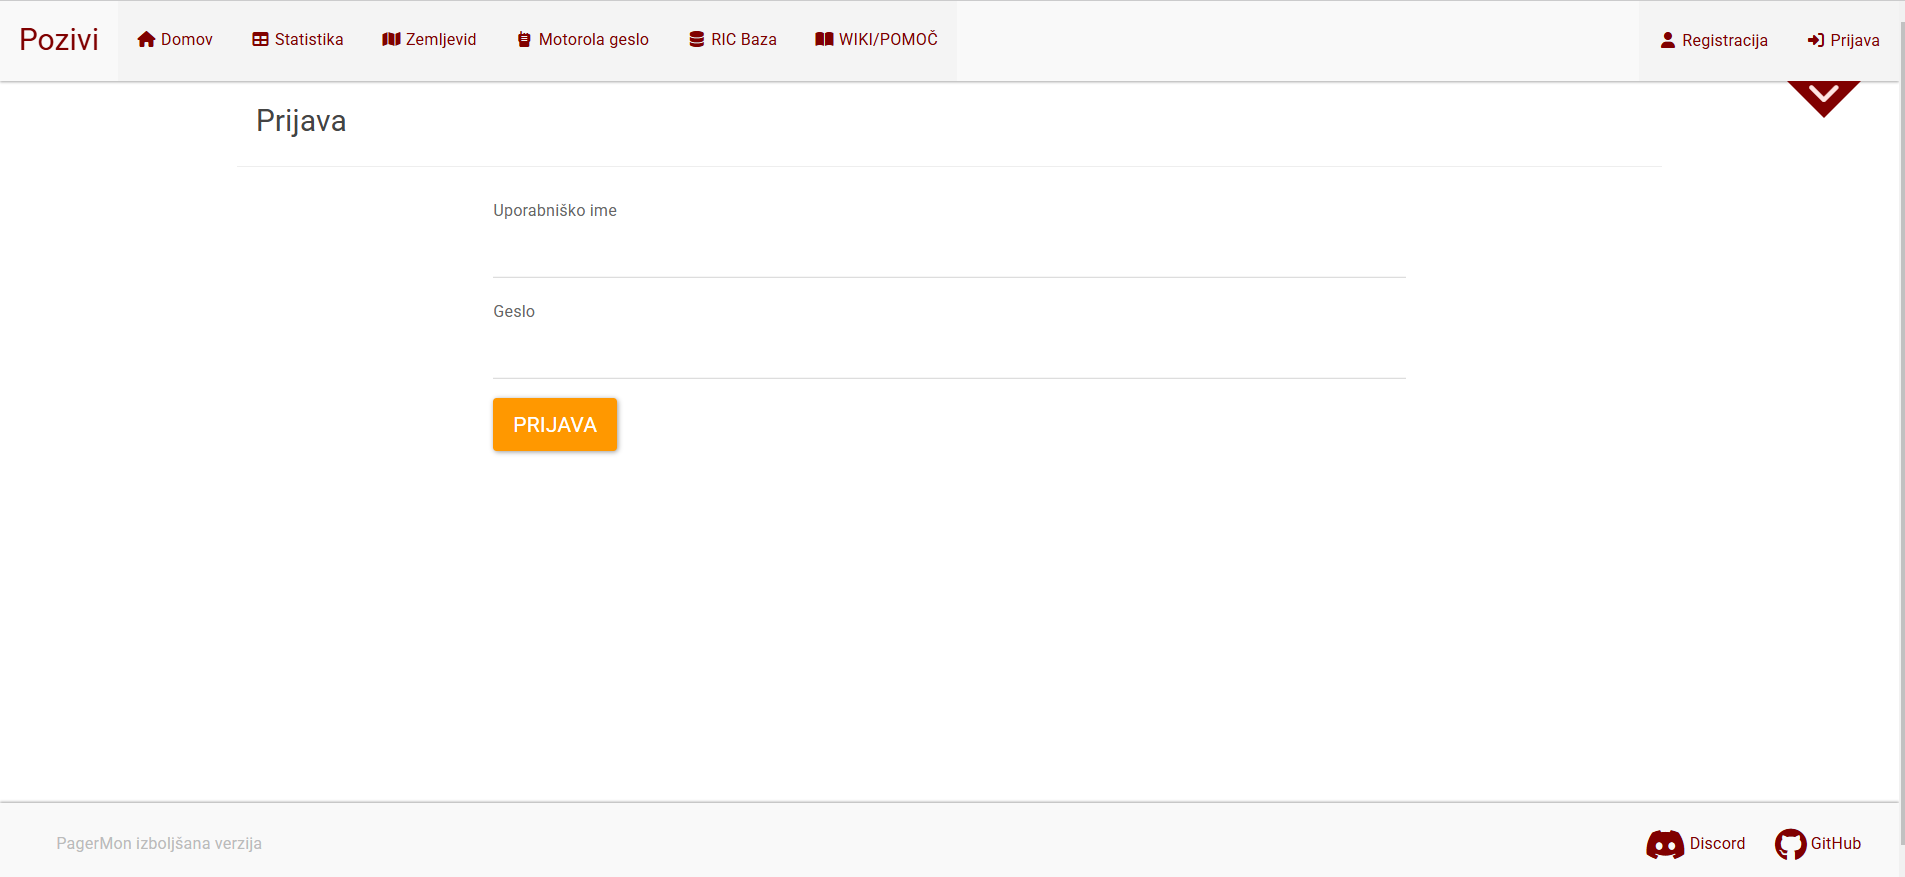Focus the Geslo password field
Screen dimensions: 1905x877
click(949, 355)
